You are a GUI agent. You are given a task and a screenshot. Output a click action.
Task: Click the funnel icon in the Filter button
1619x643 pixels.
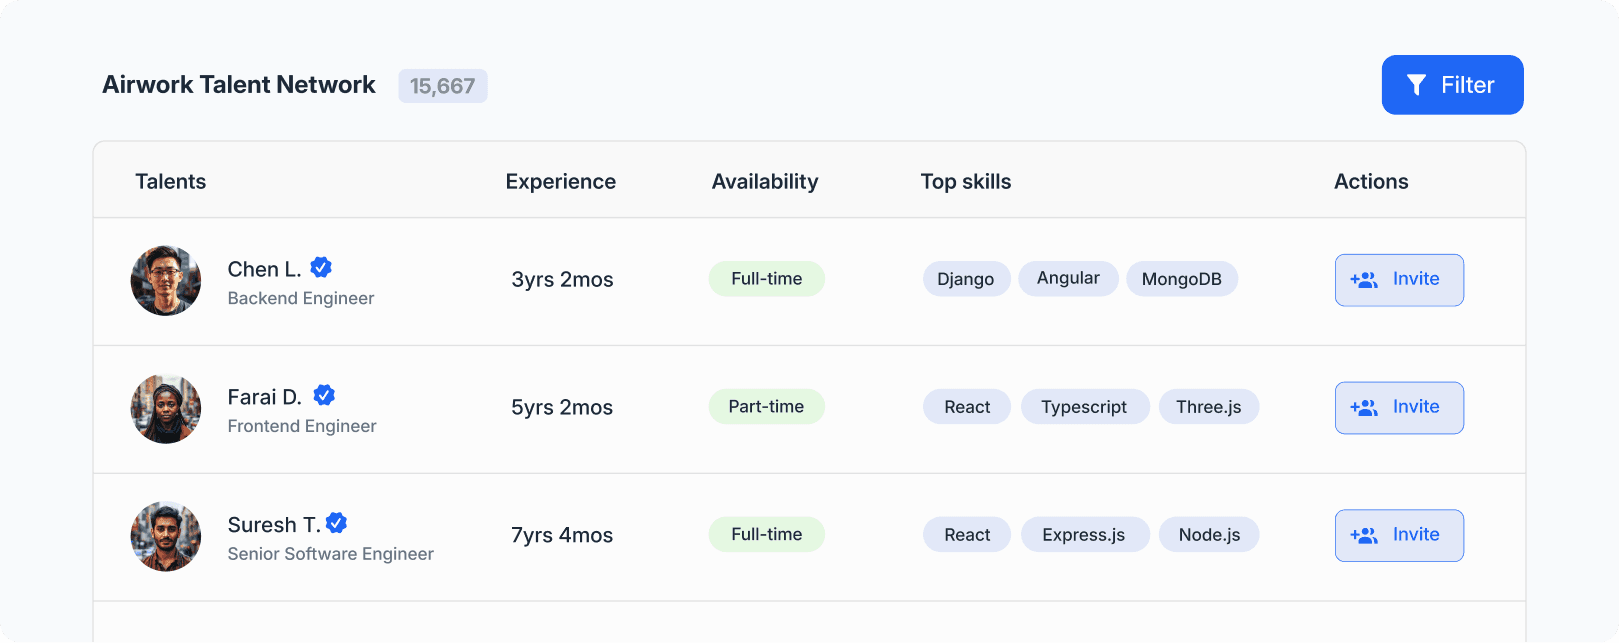coord(1416,85)
